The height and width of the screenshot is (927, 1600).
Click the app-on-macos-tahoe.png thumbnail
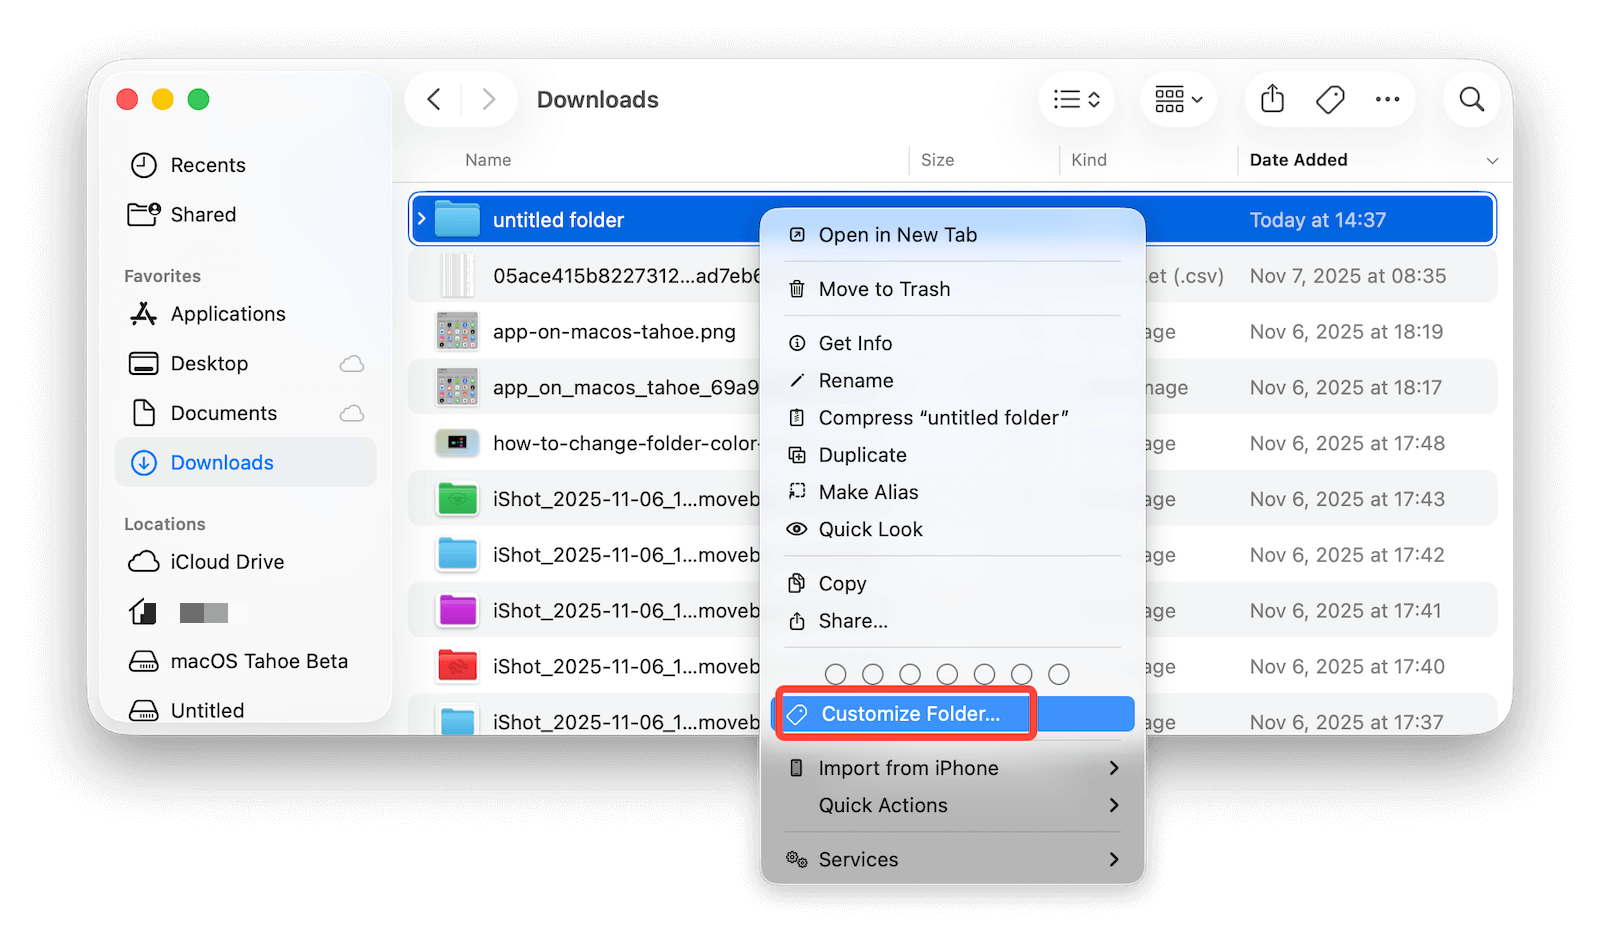tap(457, 331)
